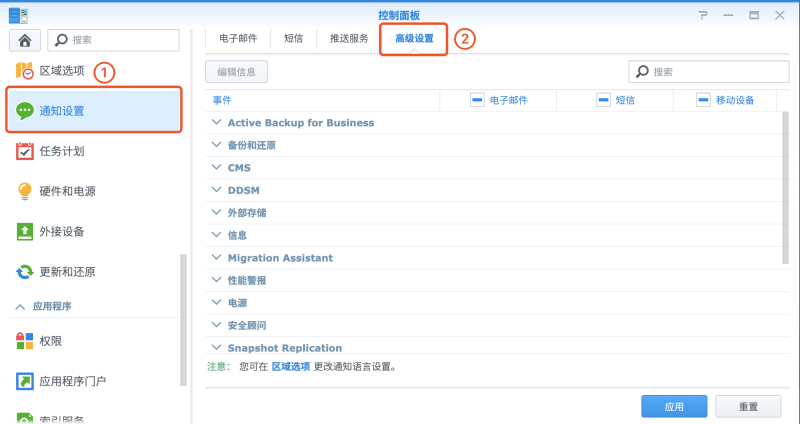Toggle the 移动设备 column checkbox

pyautogui.click(x=703, y=100)
